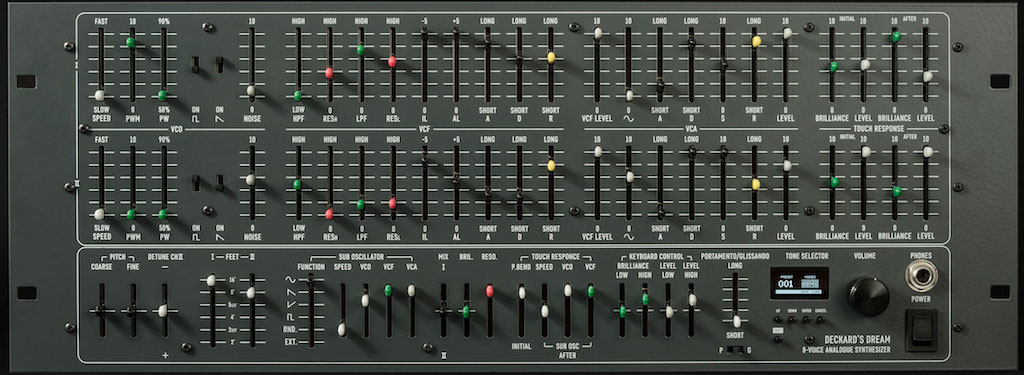Toggle channel II VCO sawtooth ON switch
This screenshot has width=1024, height=375.
click(219, 183)
